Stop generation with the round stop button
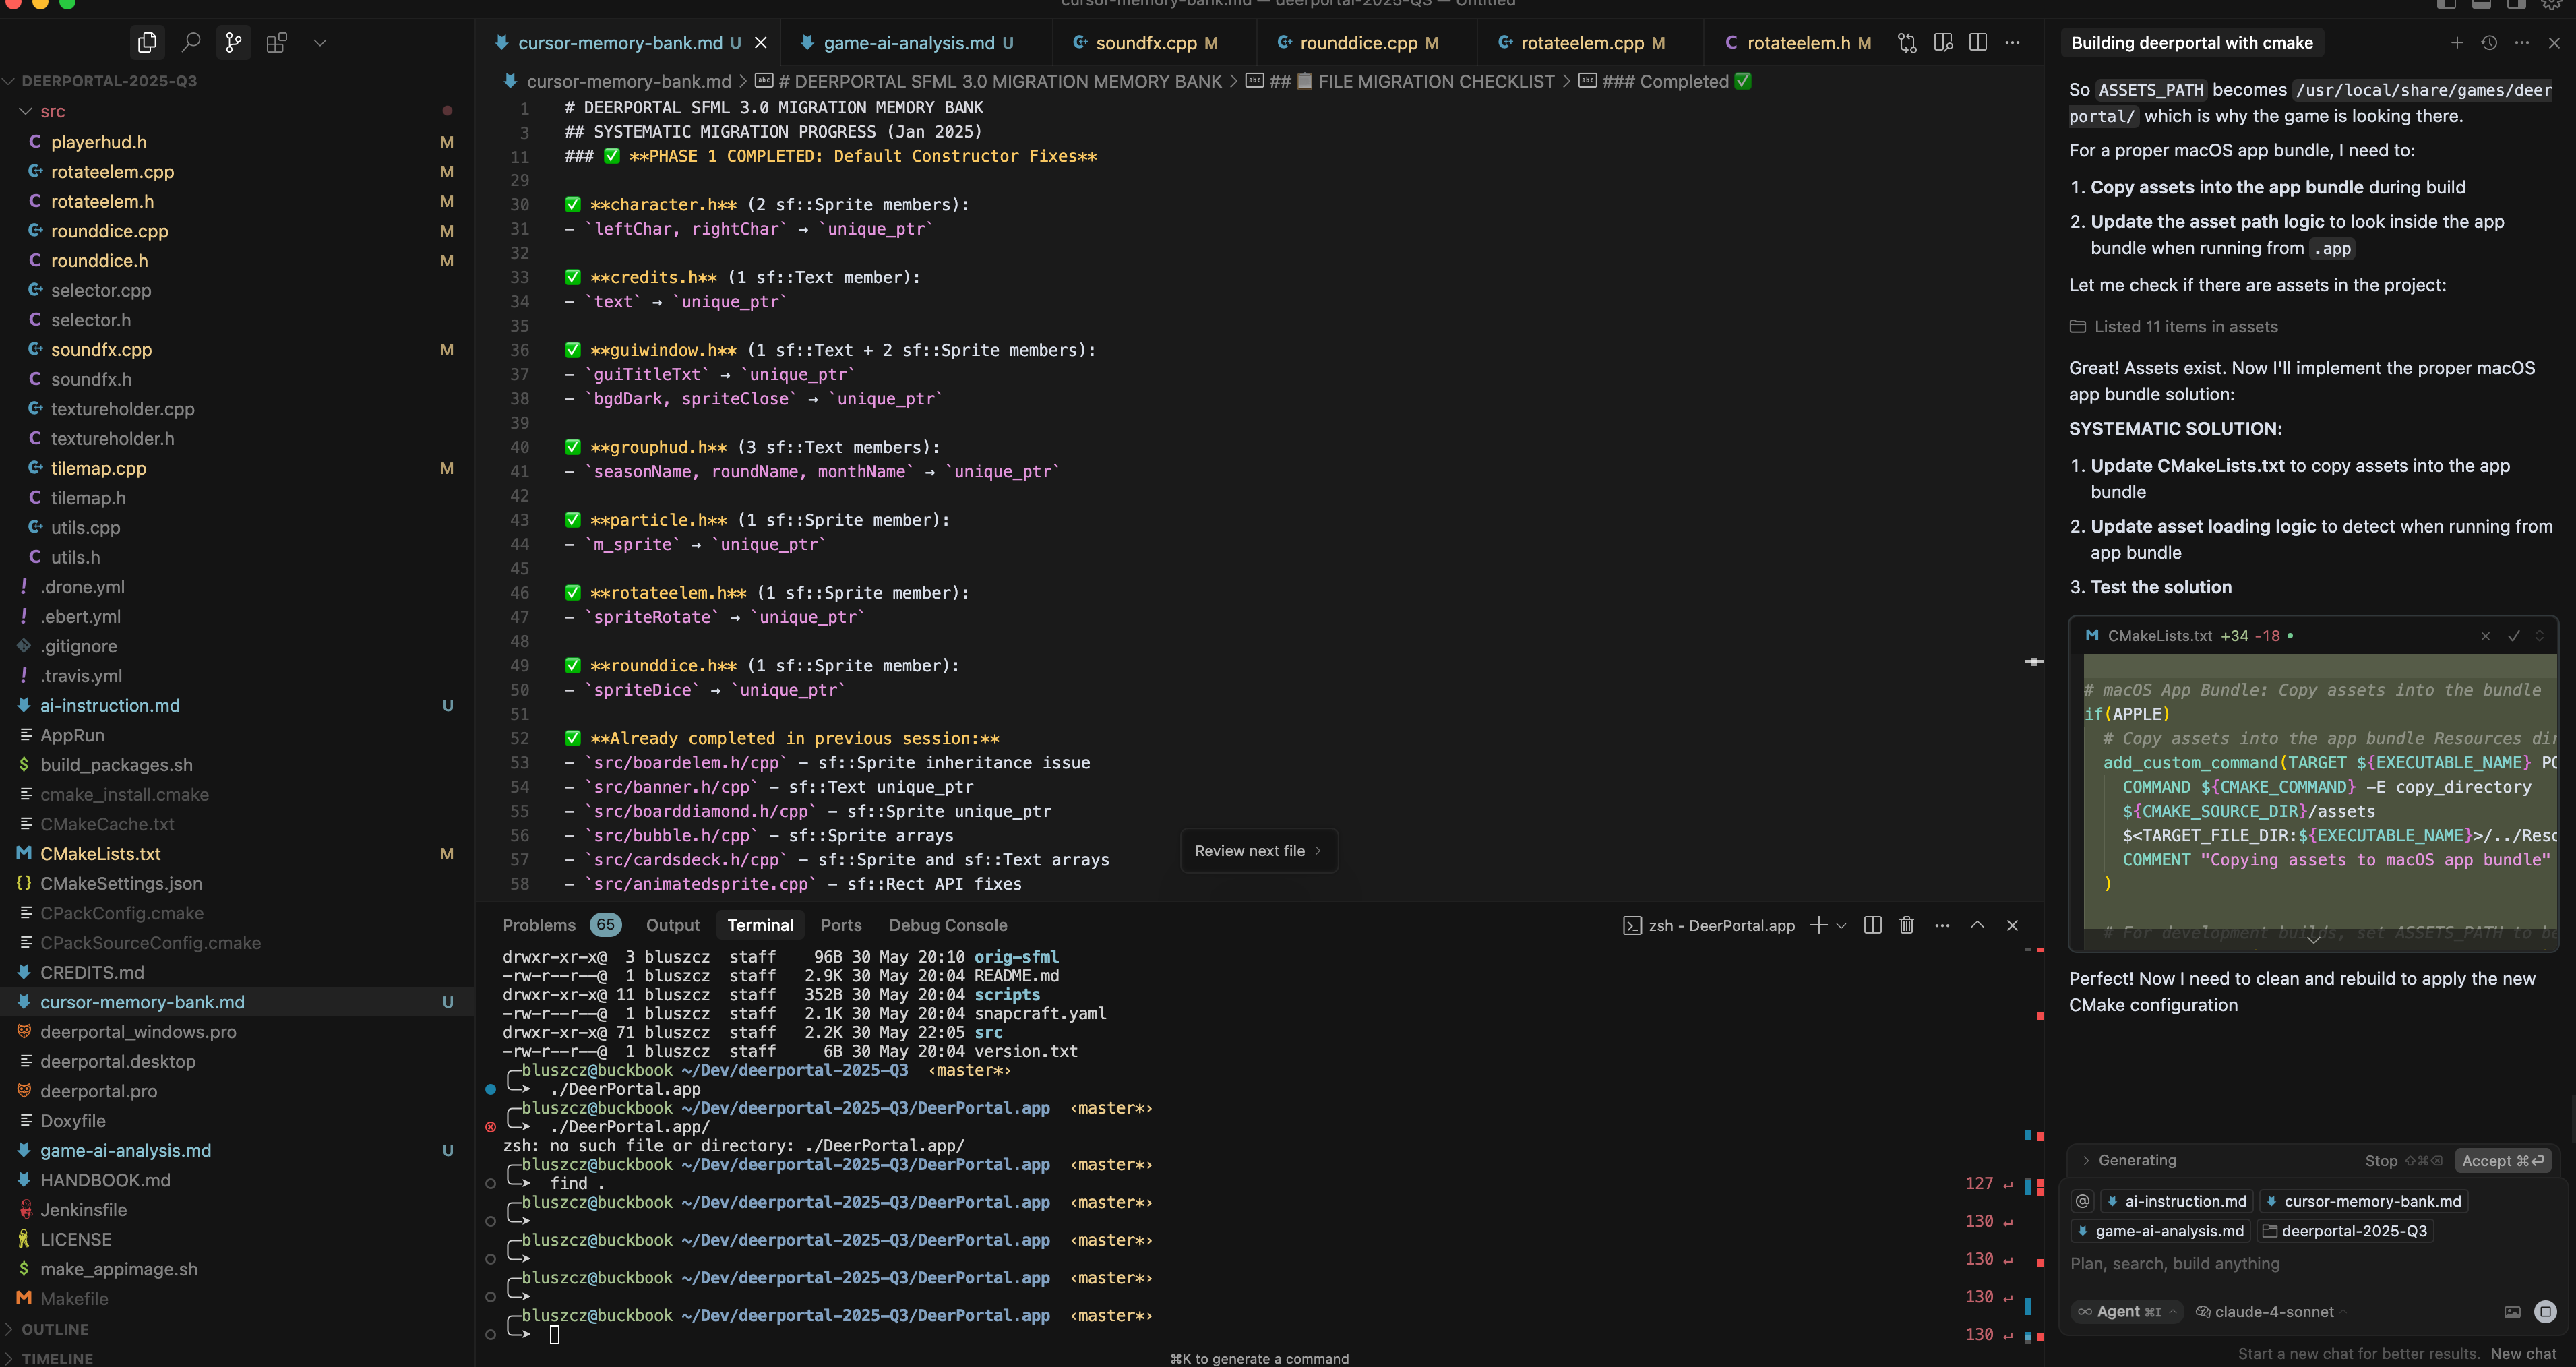 tap(2546, 1312)
